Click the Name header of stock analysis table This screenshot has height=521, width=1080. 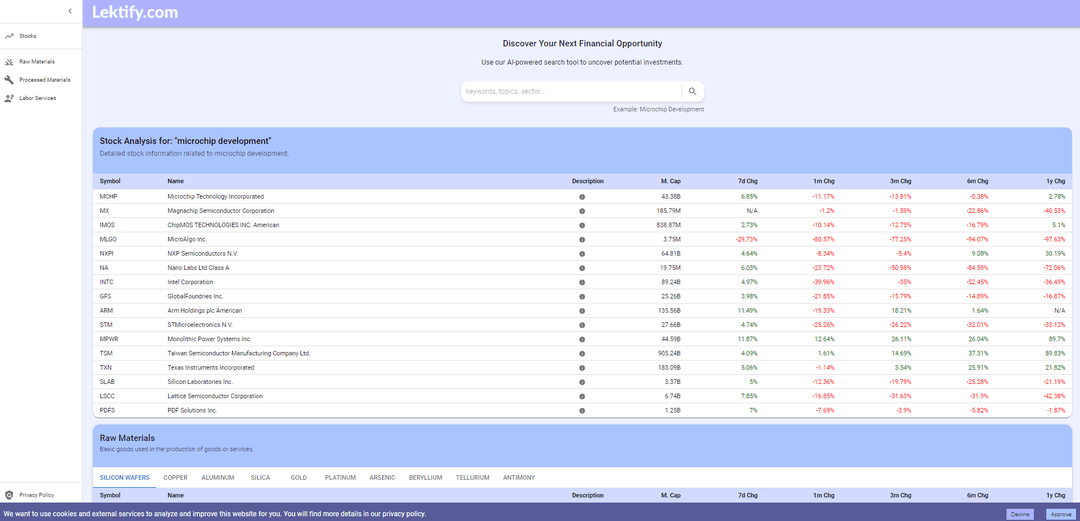[176, 181]
